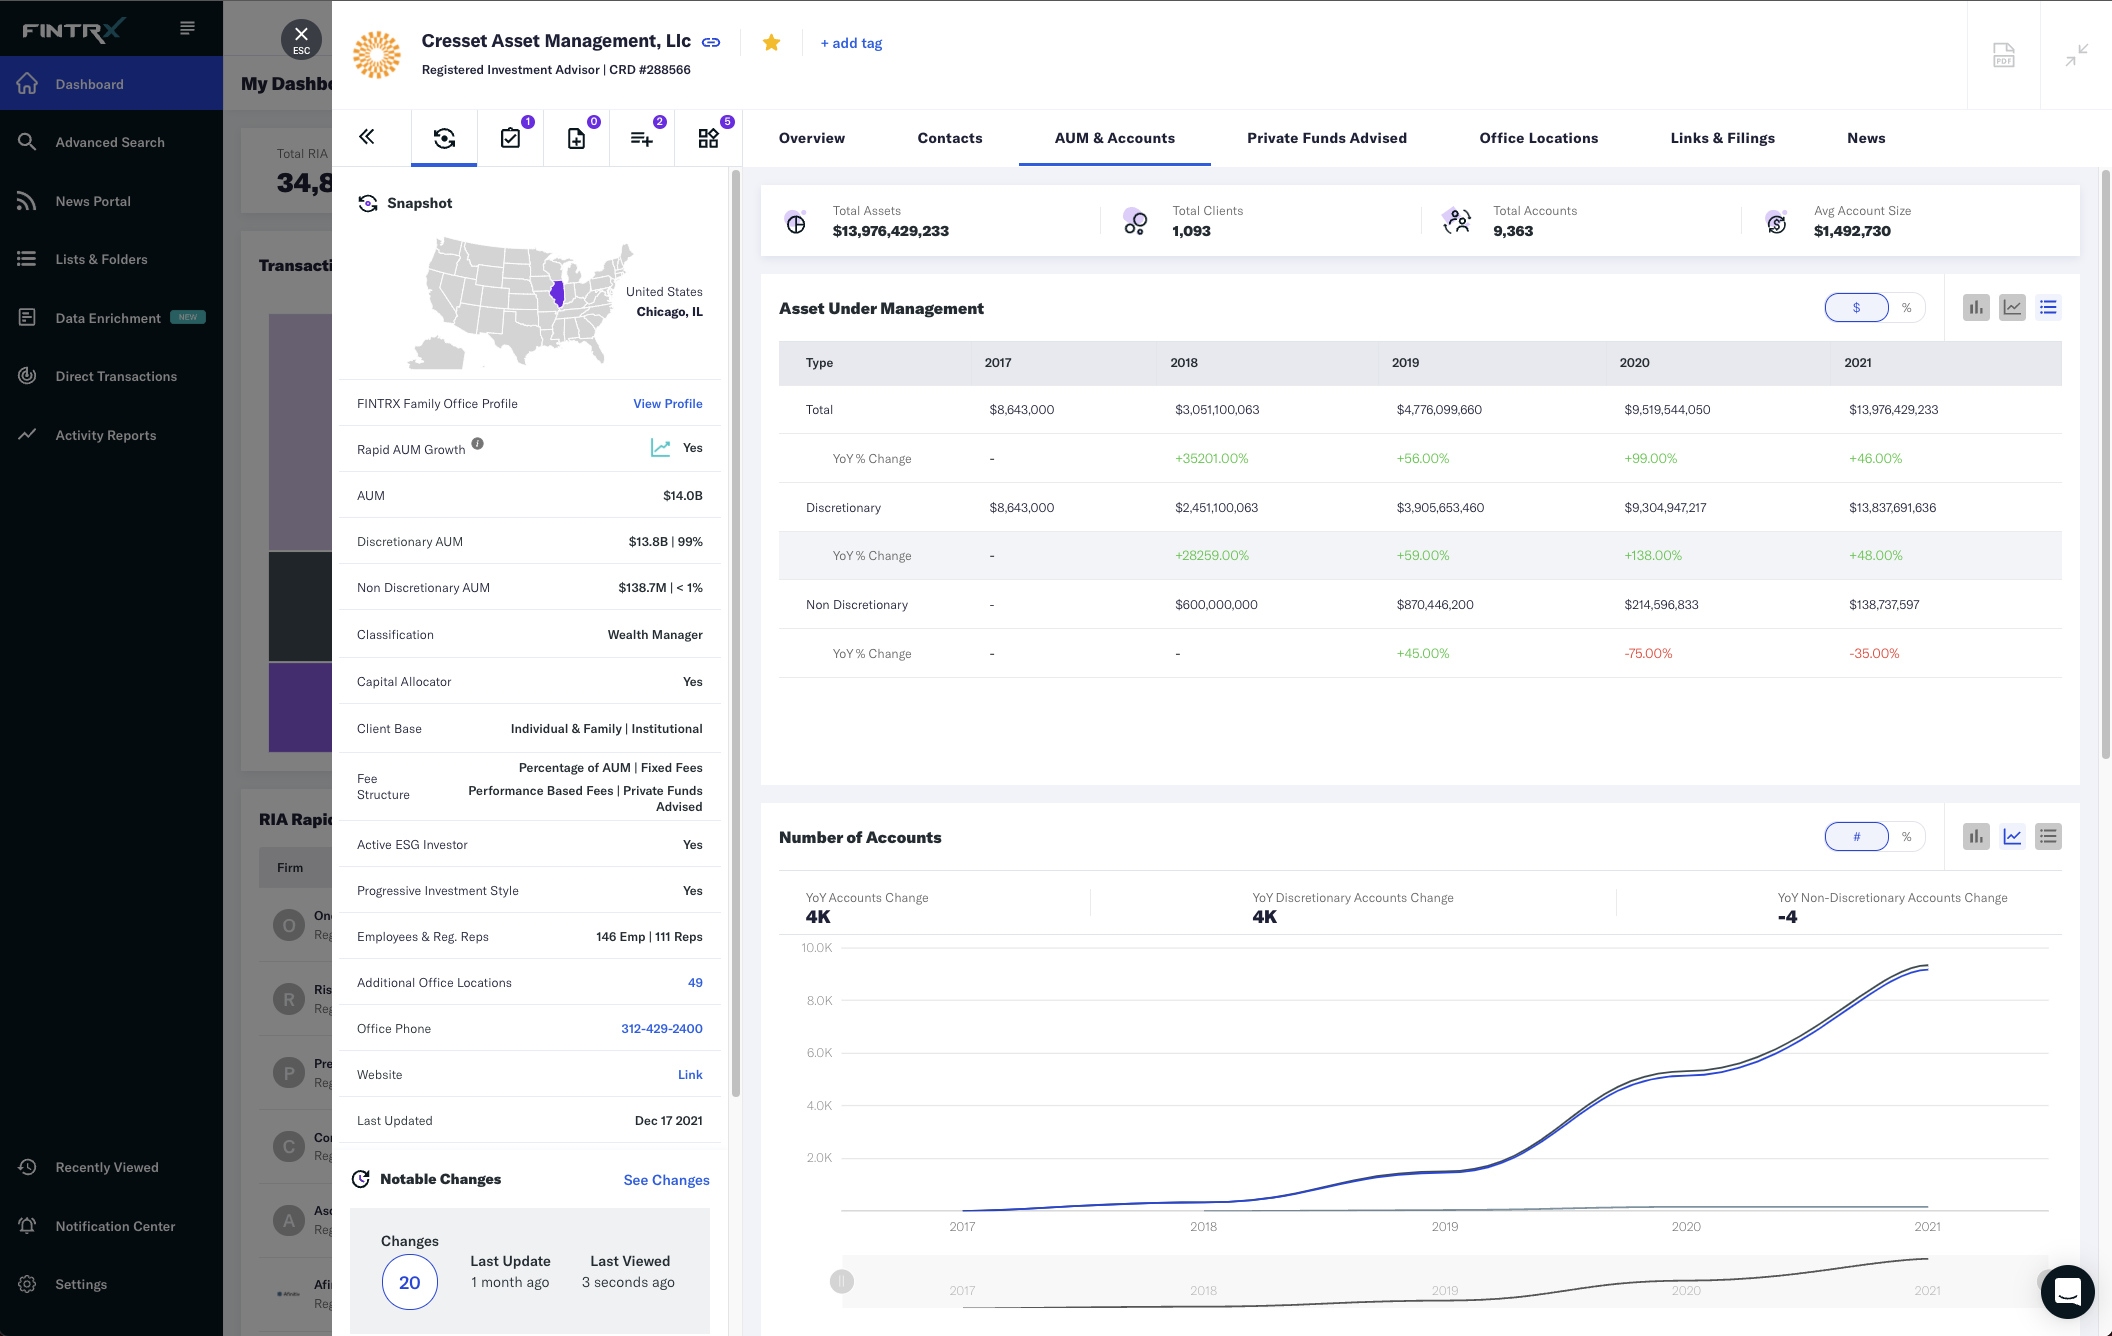Image resolution: width=2112 pixels, height=1336 pixels.
Task: Open the notes document-plus icon tab
Action: (x=577, y=138)
